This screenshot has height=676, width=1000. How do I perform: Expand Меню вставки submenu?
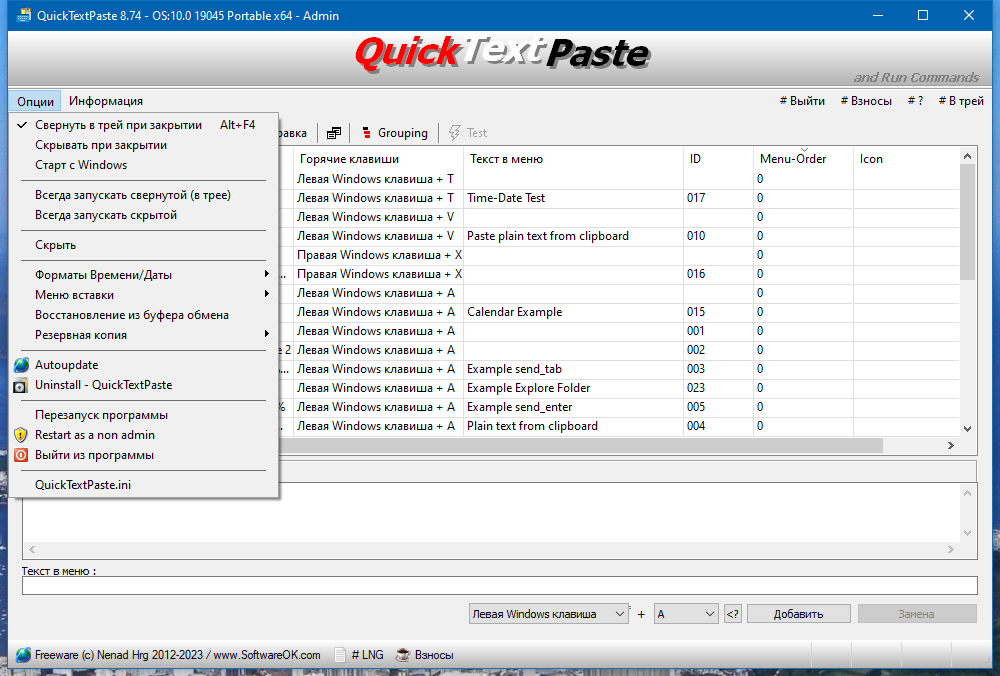(x=144, y=295)
